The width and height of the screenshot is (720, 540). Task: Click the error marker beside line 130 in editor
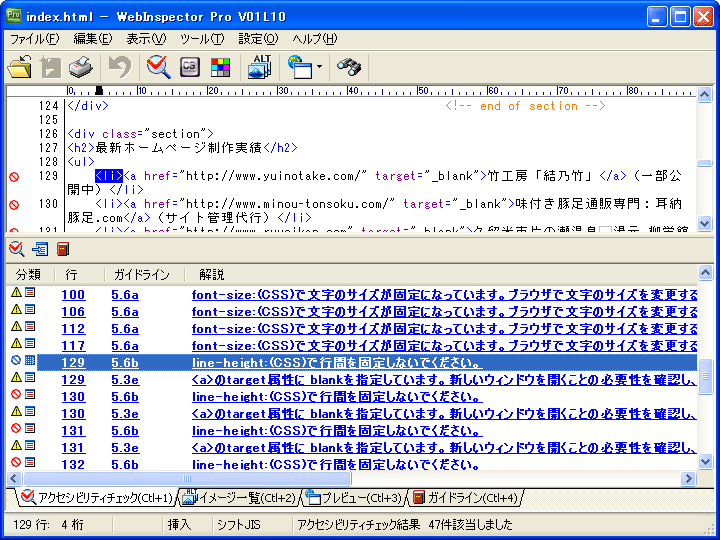14,205
